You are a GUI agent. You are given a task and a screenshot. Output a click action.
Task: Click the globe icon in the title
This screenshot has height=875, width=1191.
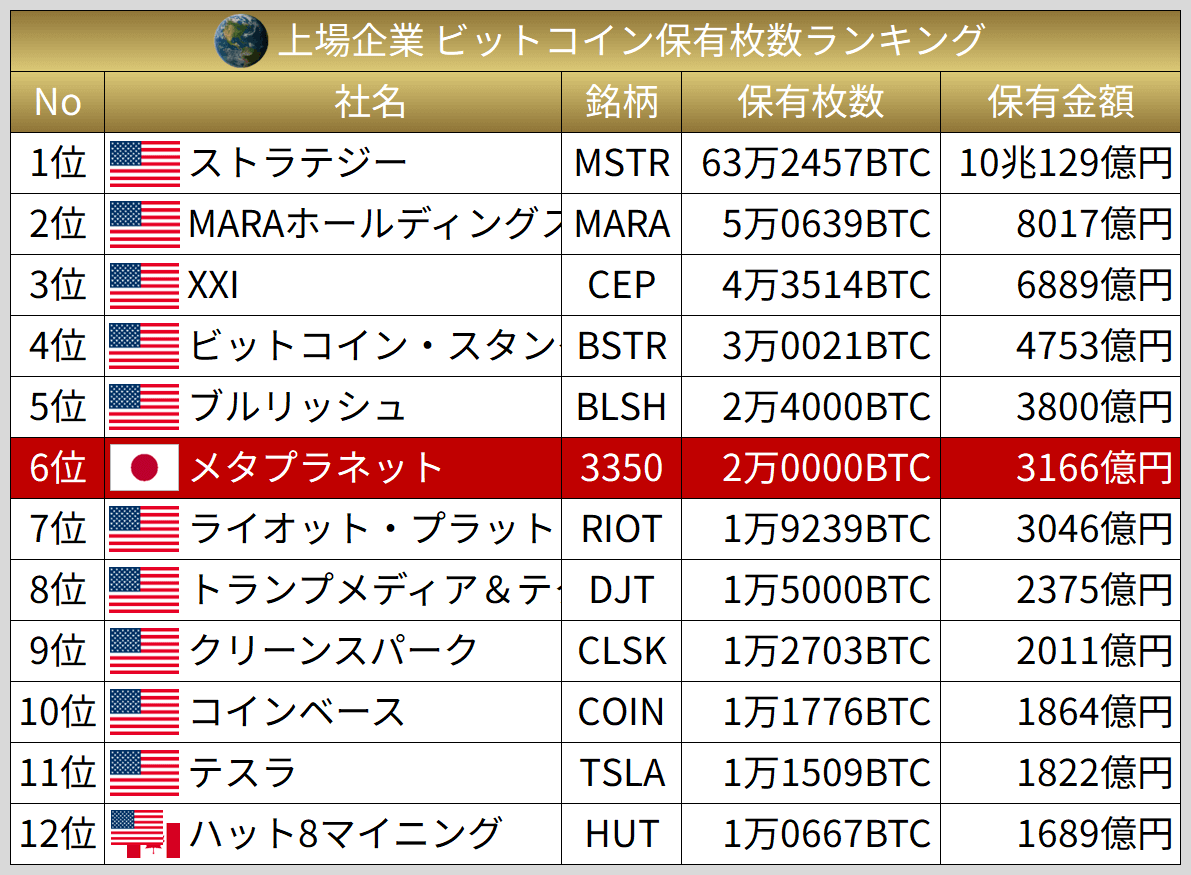tap(241, 41)
